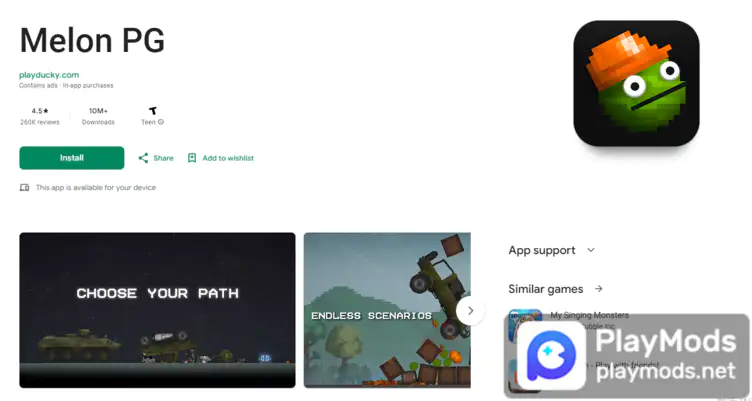Click the green Install button
Image resolution: width=752 pixels, height=401 pixels.
[x=71, y=158]
